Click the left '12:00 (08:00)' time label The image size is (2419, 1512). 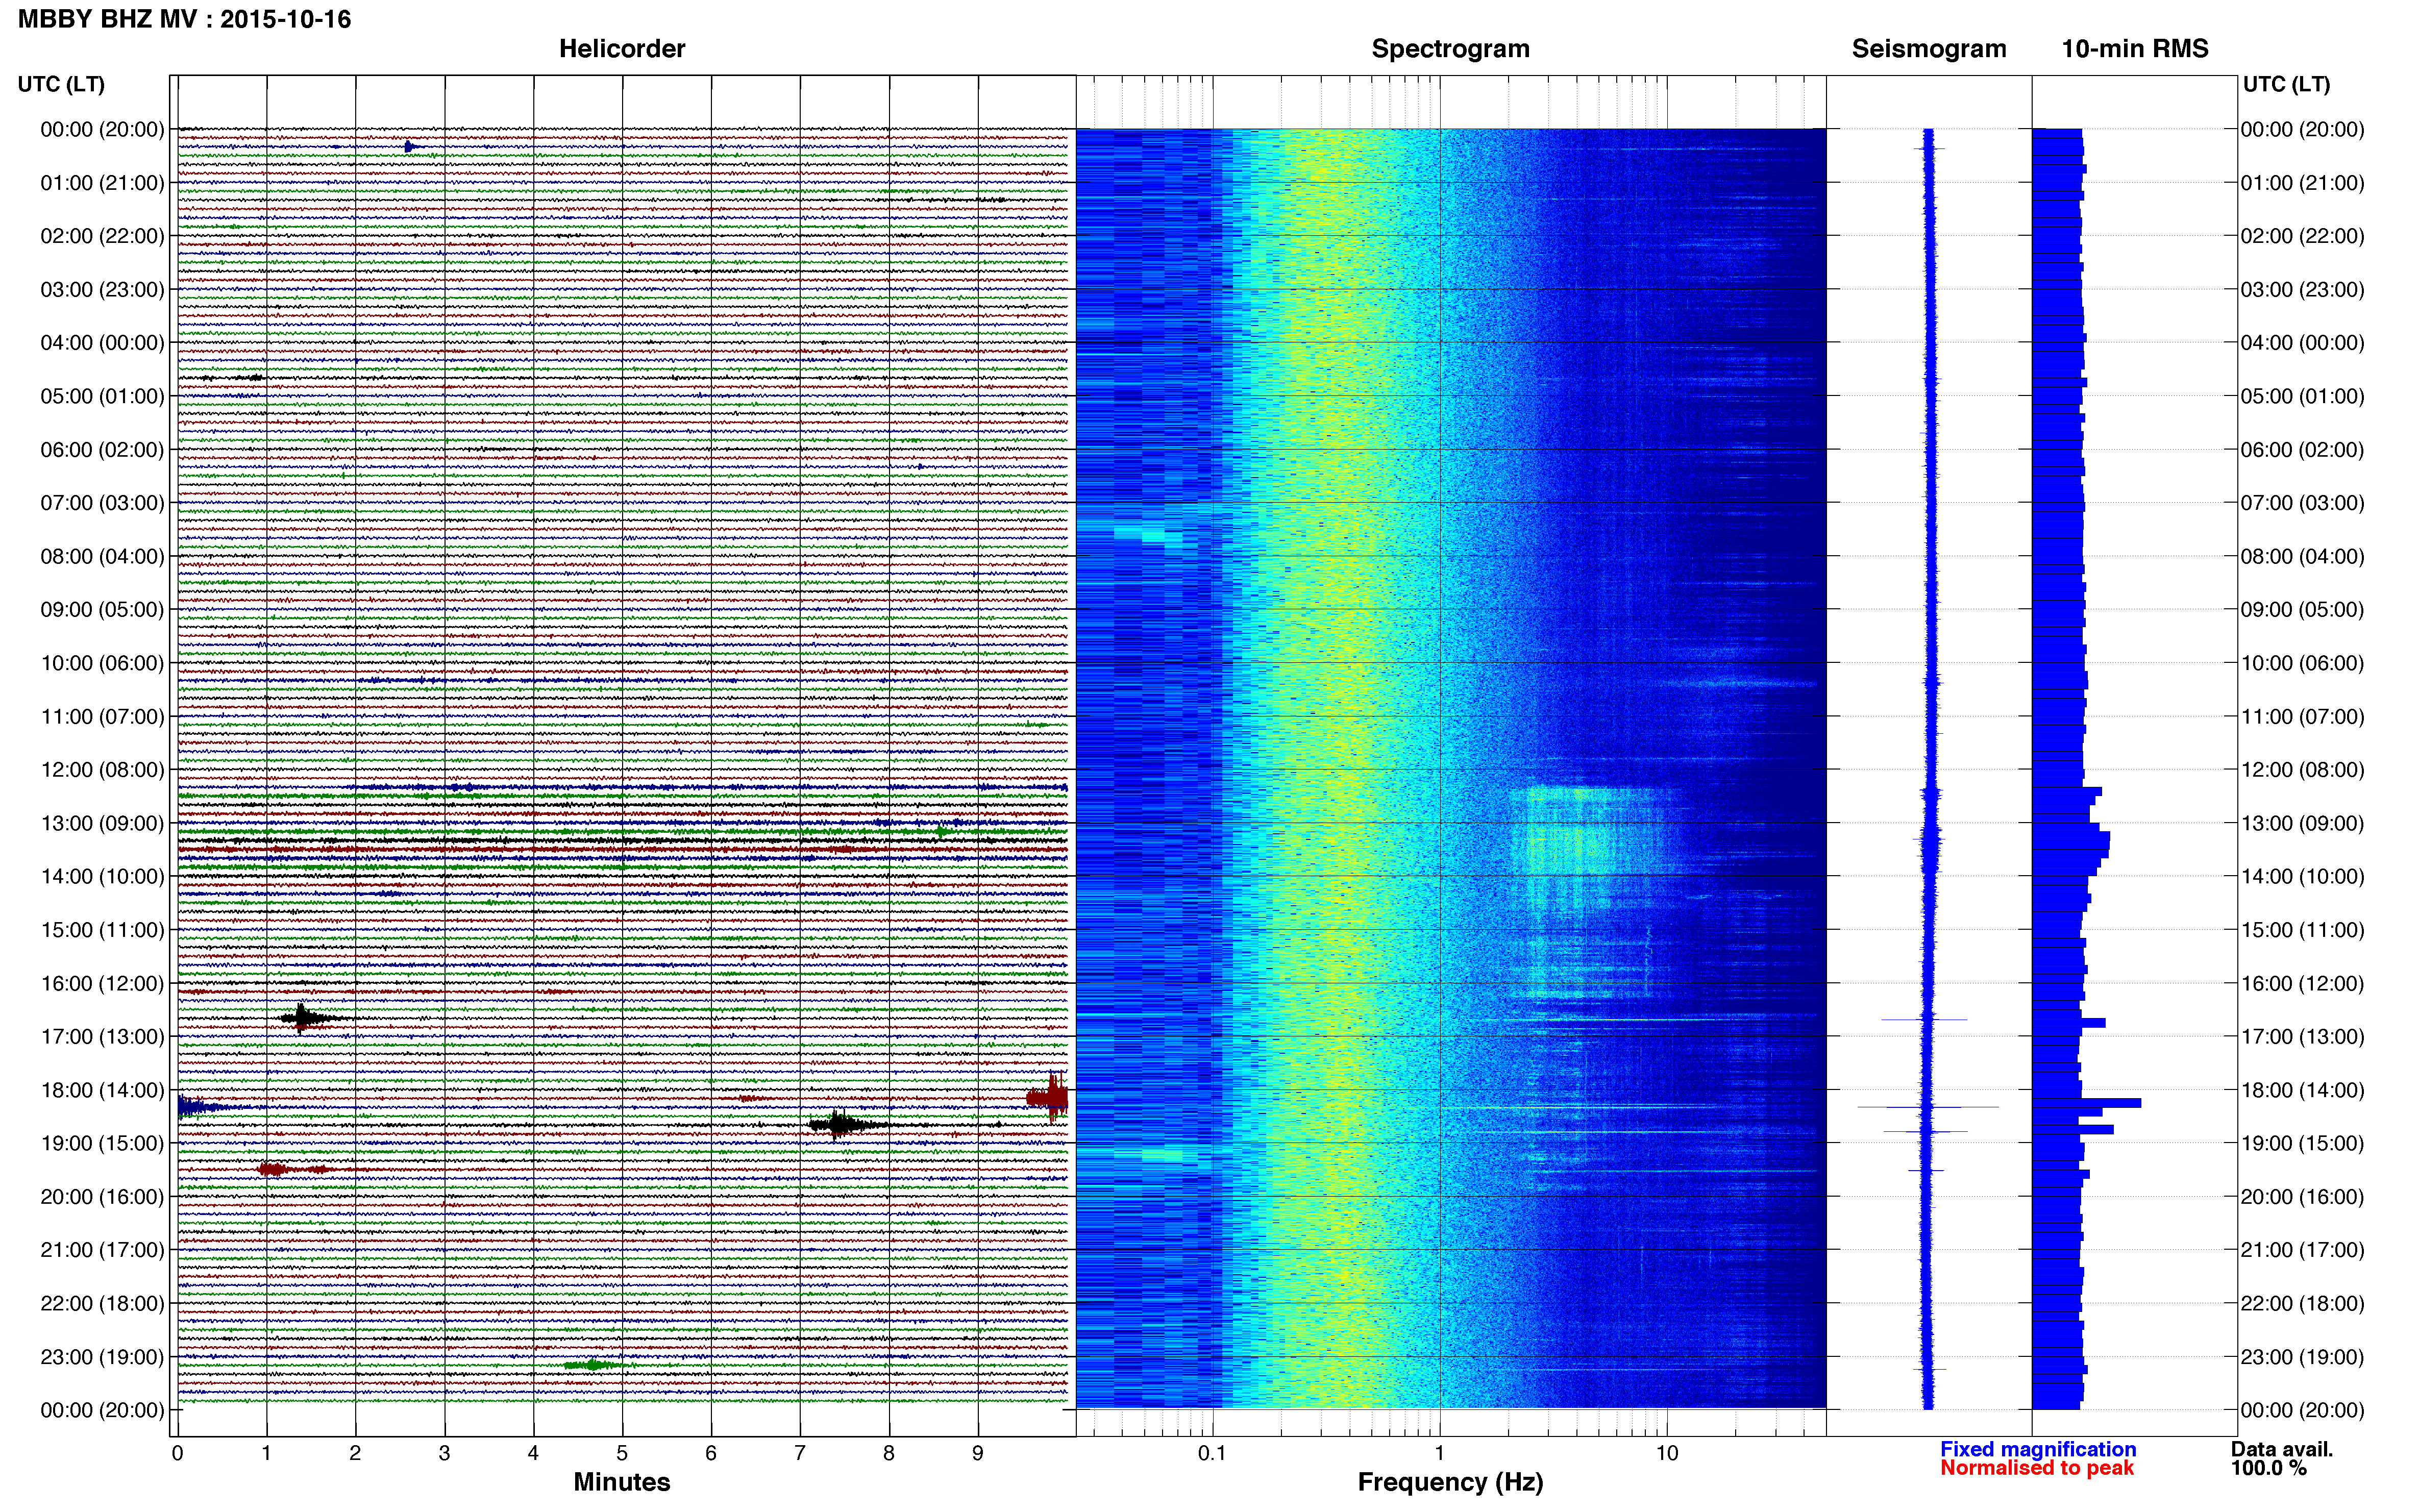click(102, 770)
